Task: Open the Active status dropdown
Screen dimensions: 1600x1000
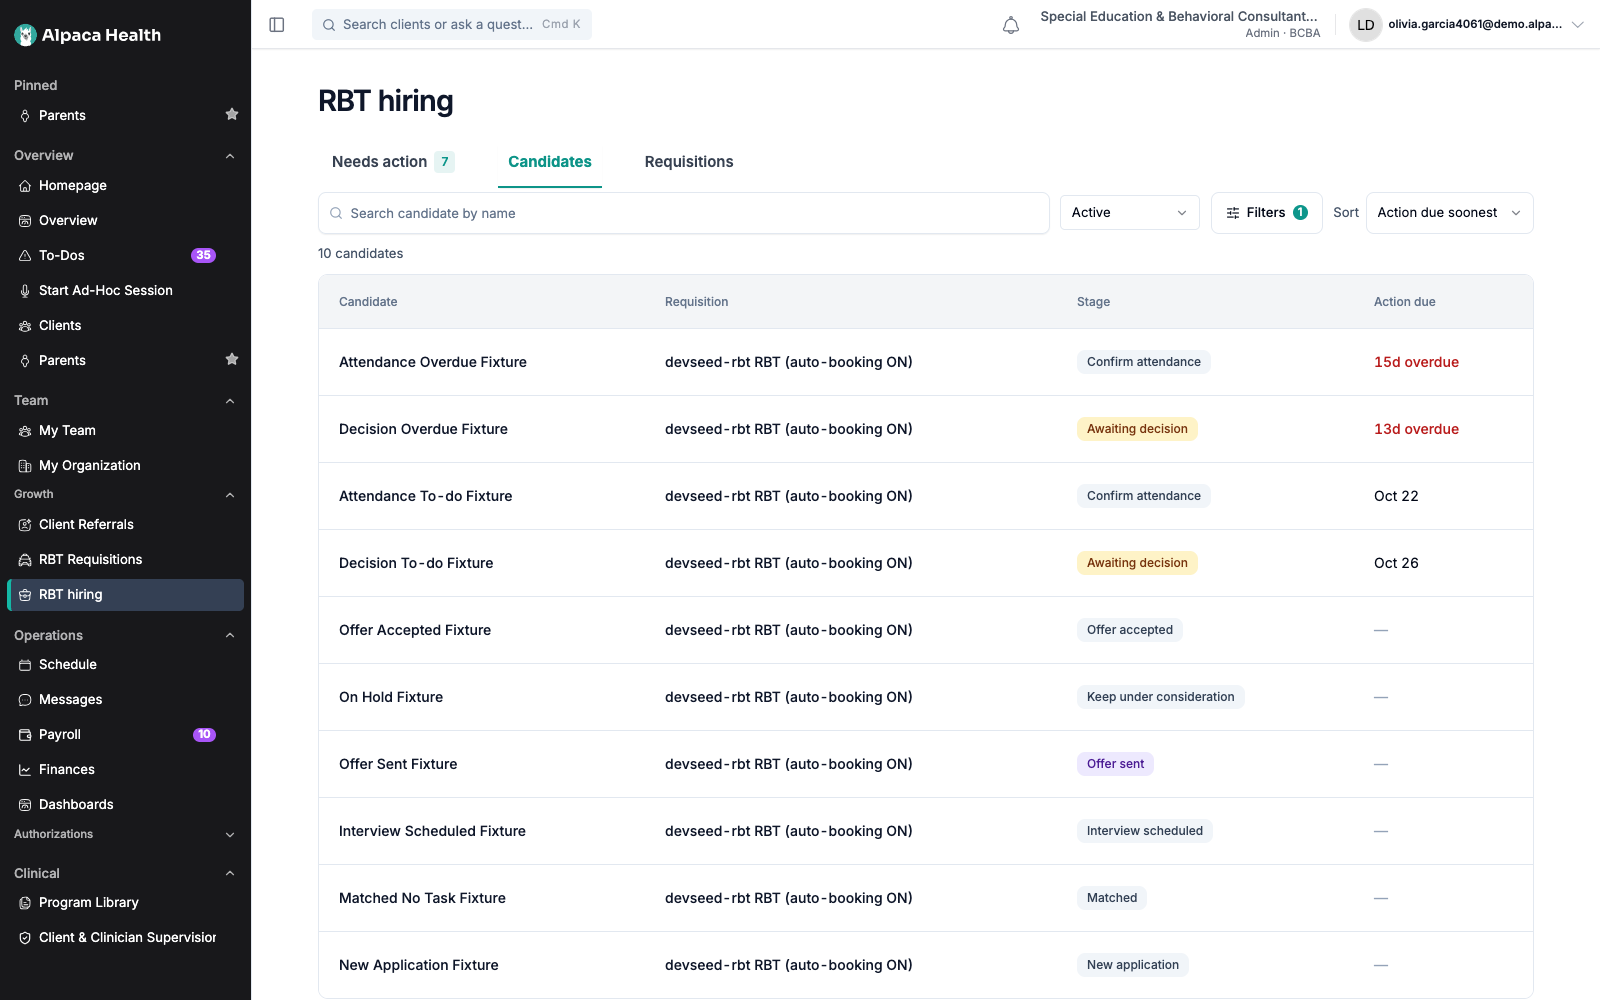Action: pos(1130,213)
